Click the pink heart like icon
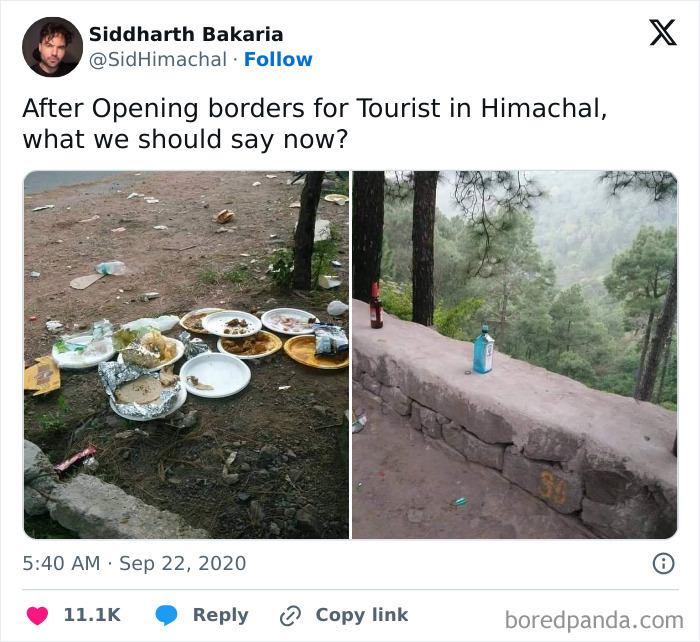 coord(37,615)
